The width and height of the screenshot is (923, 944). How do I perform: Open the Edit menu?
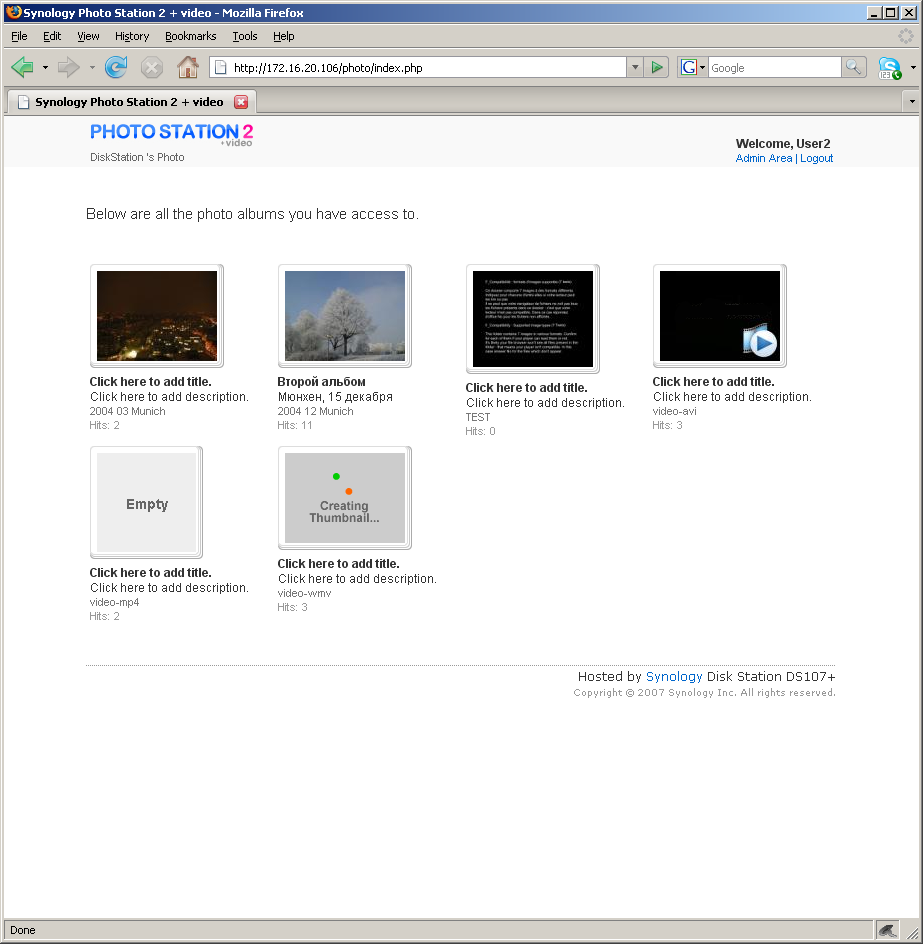pyautogui.click(x=52, y=36)
